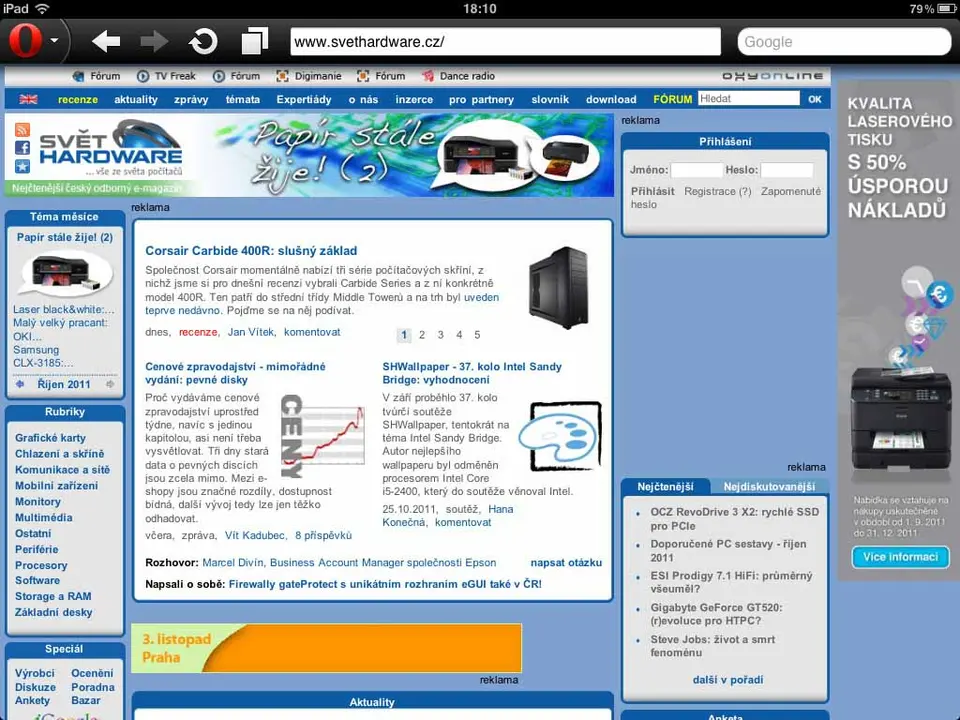Open the aktuality menu item

pos(136,99)
